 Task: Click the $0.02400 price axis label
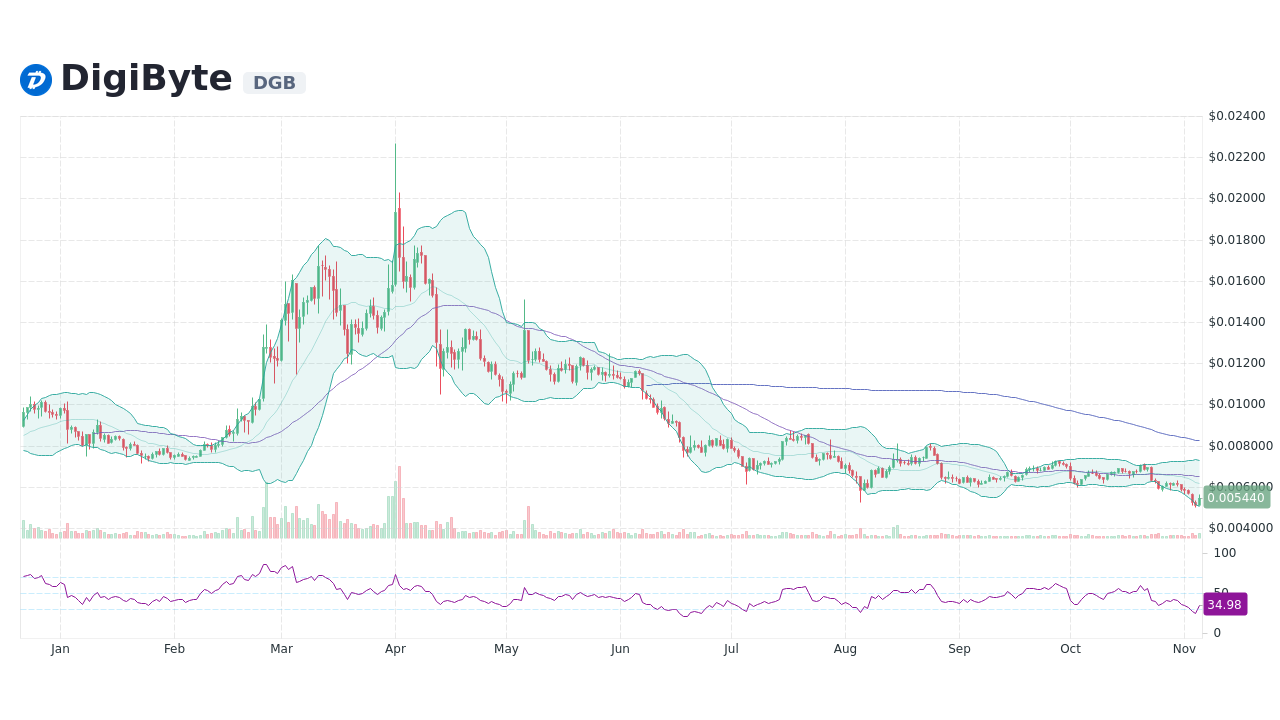(x=1237, y=116)
